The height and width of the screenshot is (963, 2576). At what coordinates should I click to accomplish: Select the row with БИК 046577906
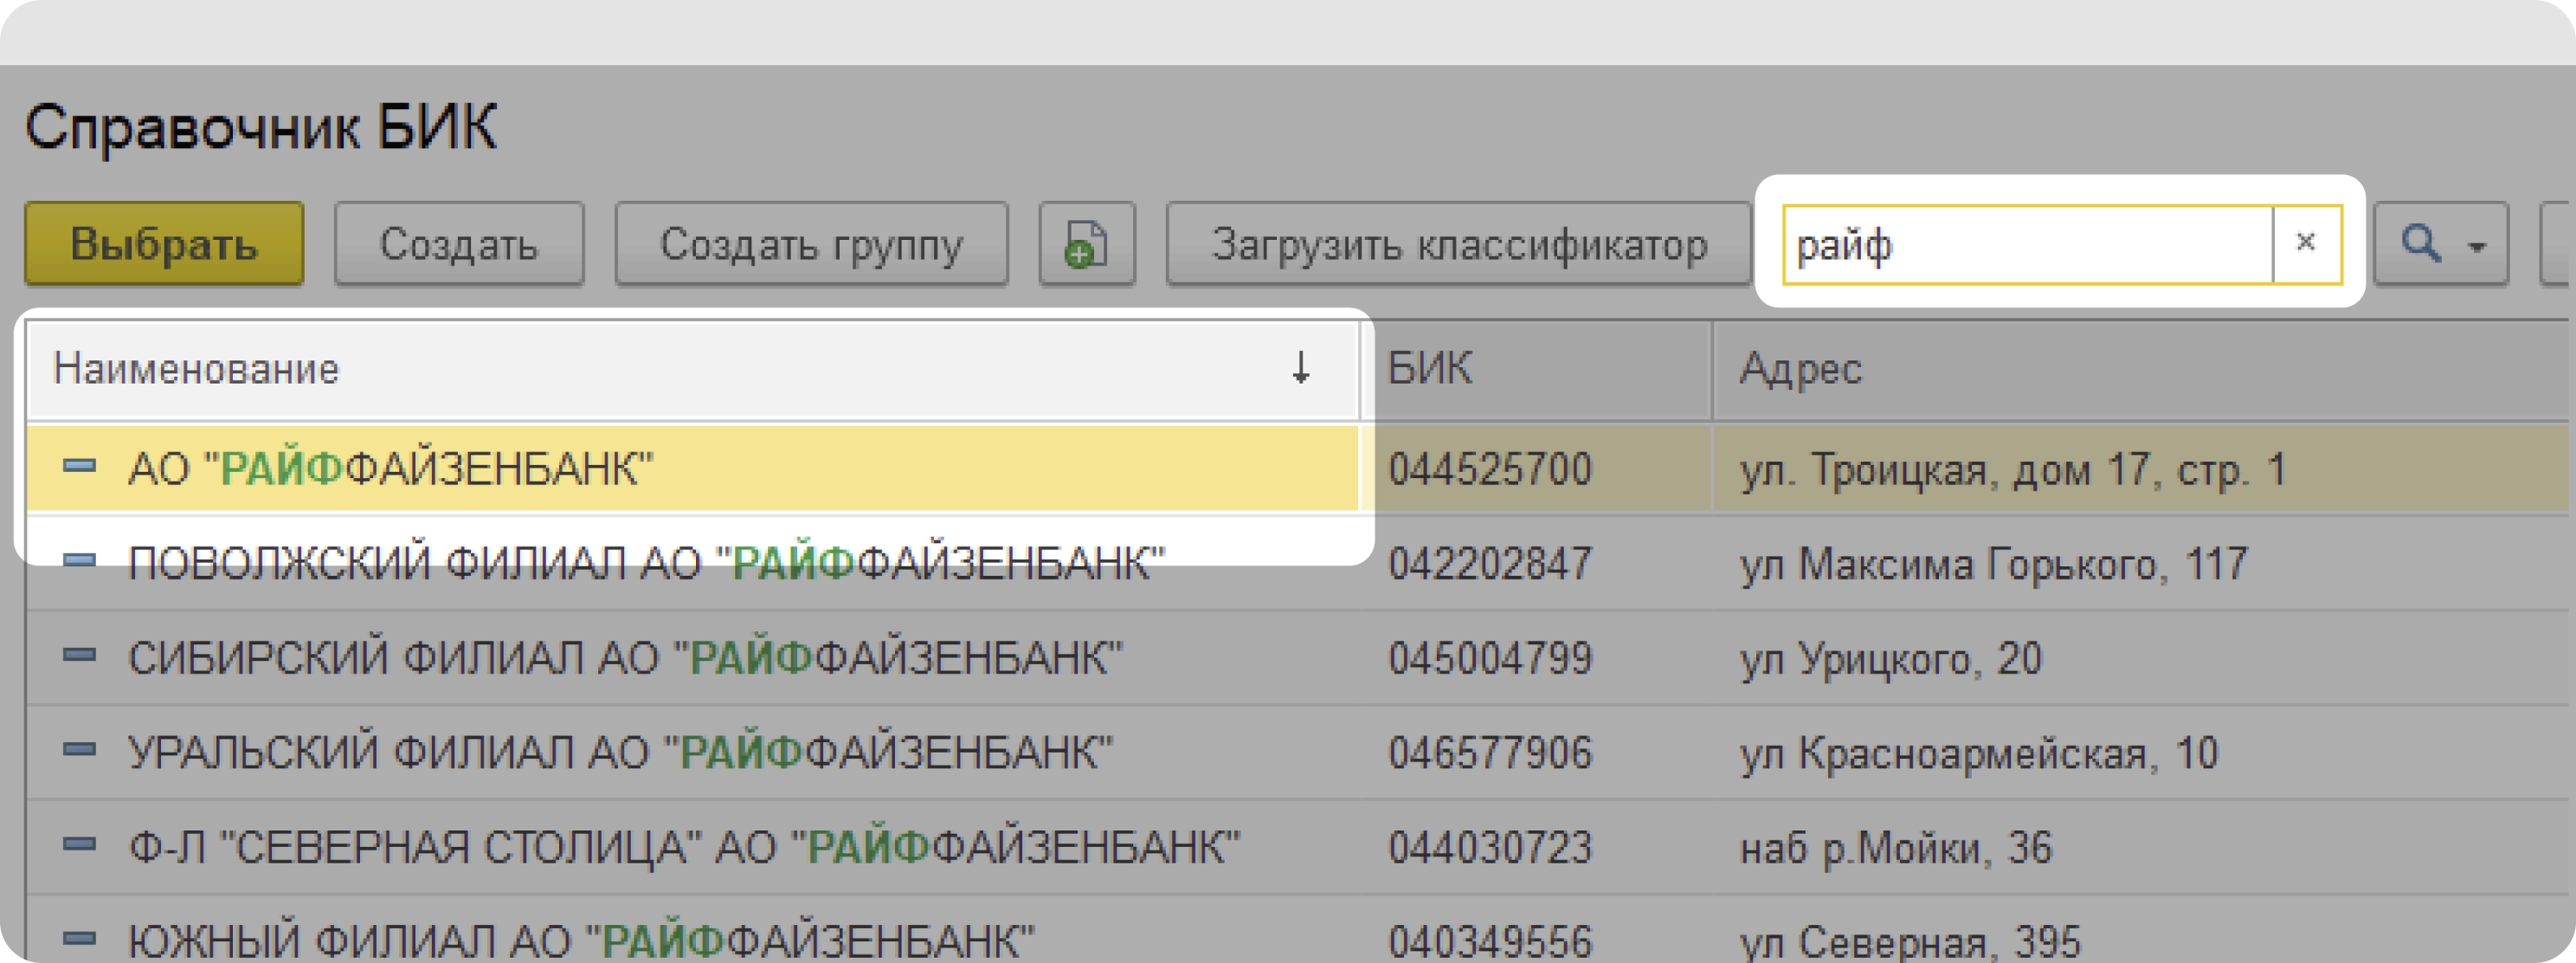(x=1489, y=752)
